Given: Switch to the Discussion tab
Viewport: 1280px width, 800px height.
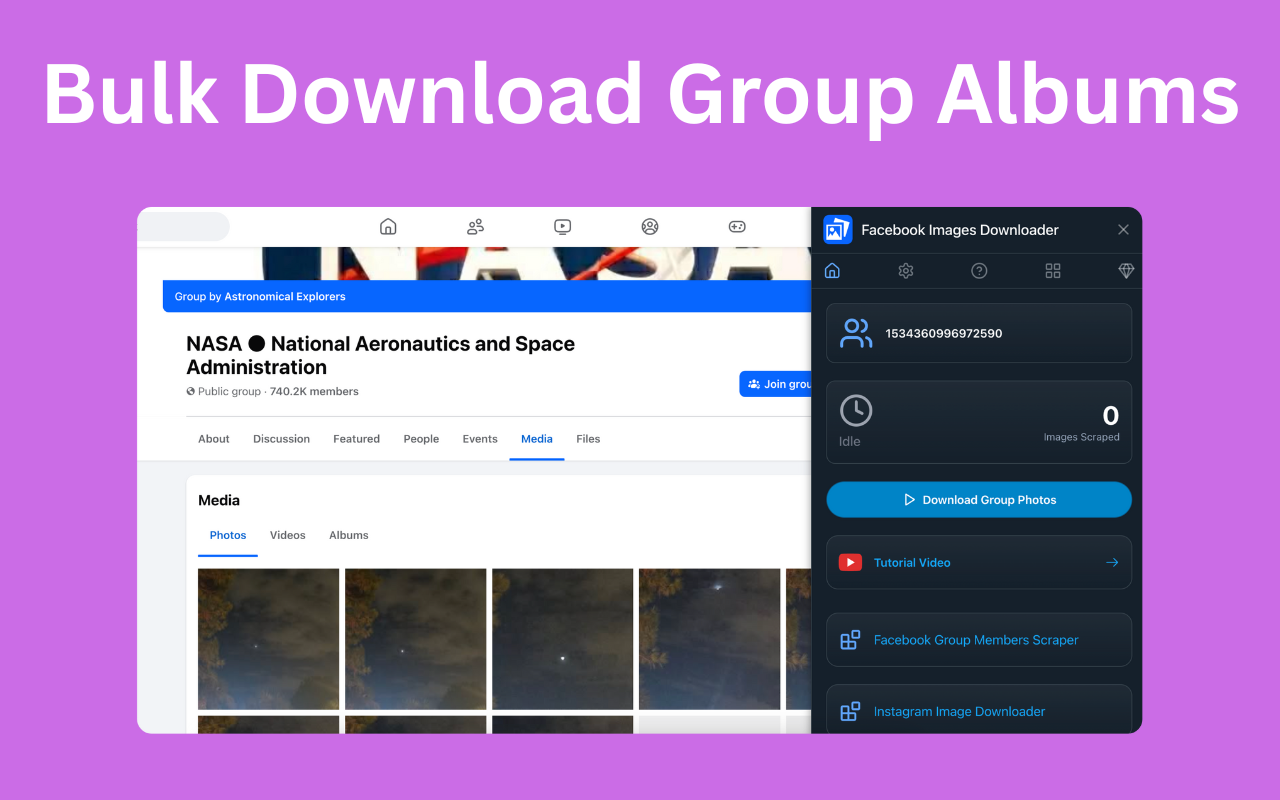Looking at the screenshot, I should [x=281, y=439].
